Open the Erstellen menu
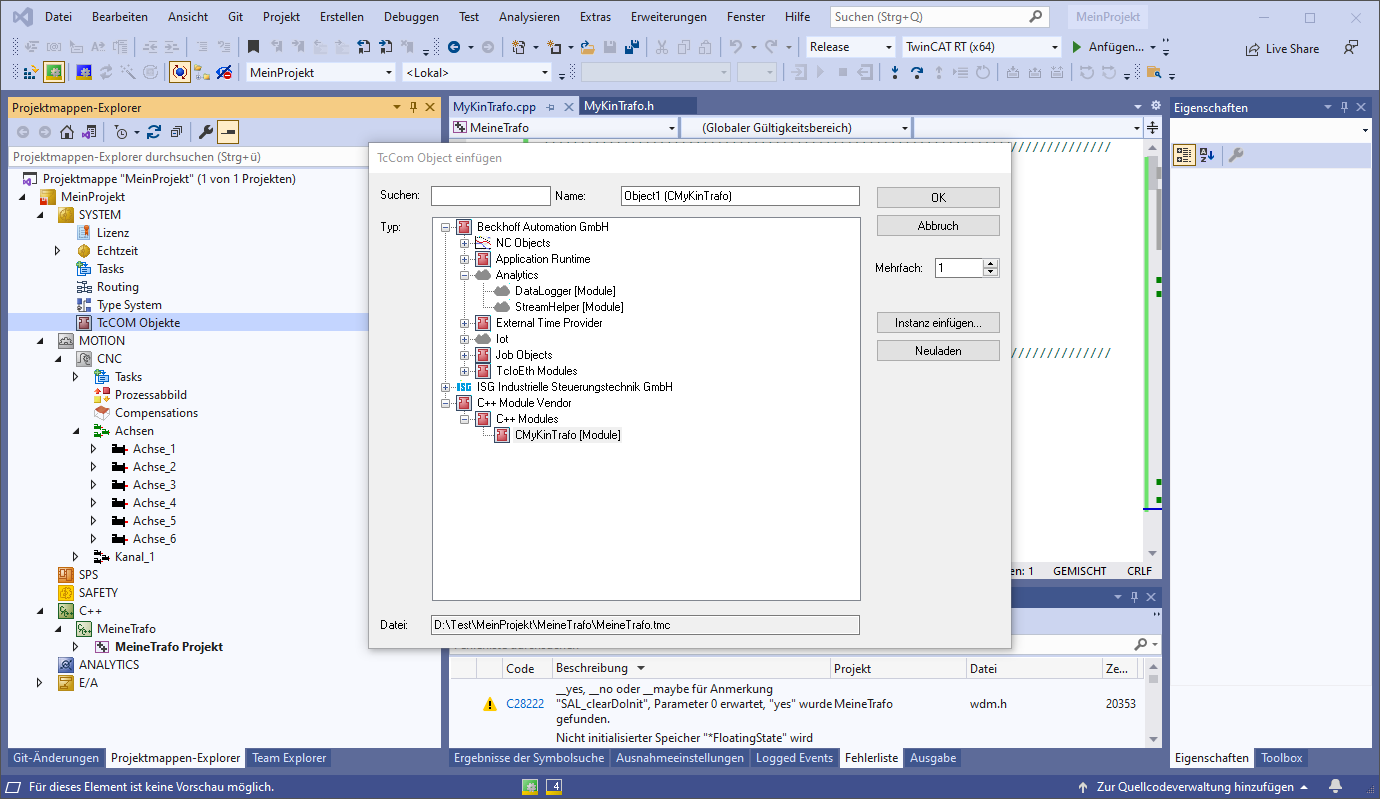The image size is (1380, 799). [x=342, y=17]
